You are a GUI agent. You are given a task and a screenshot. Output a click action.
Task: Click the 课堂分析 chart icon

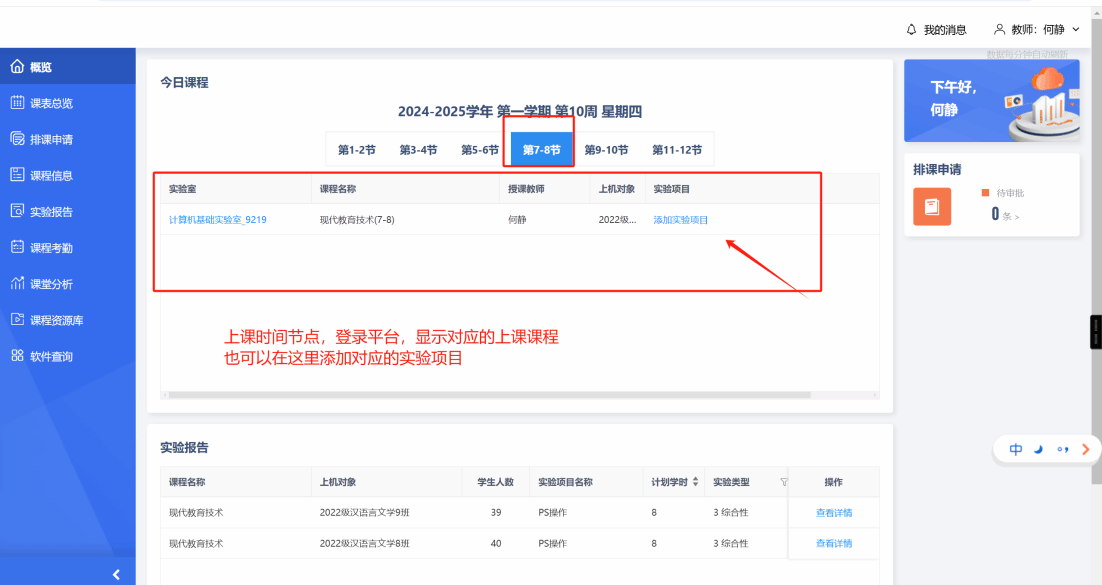[17, 284]
